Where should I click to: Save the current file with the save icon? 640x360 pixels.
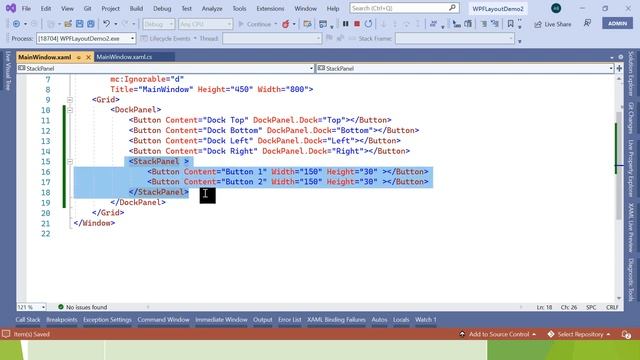click(80, 24)
